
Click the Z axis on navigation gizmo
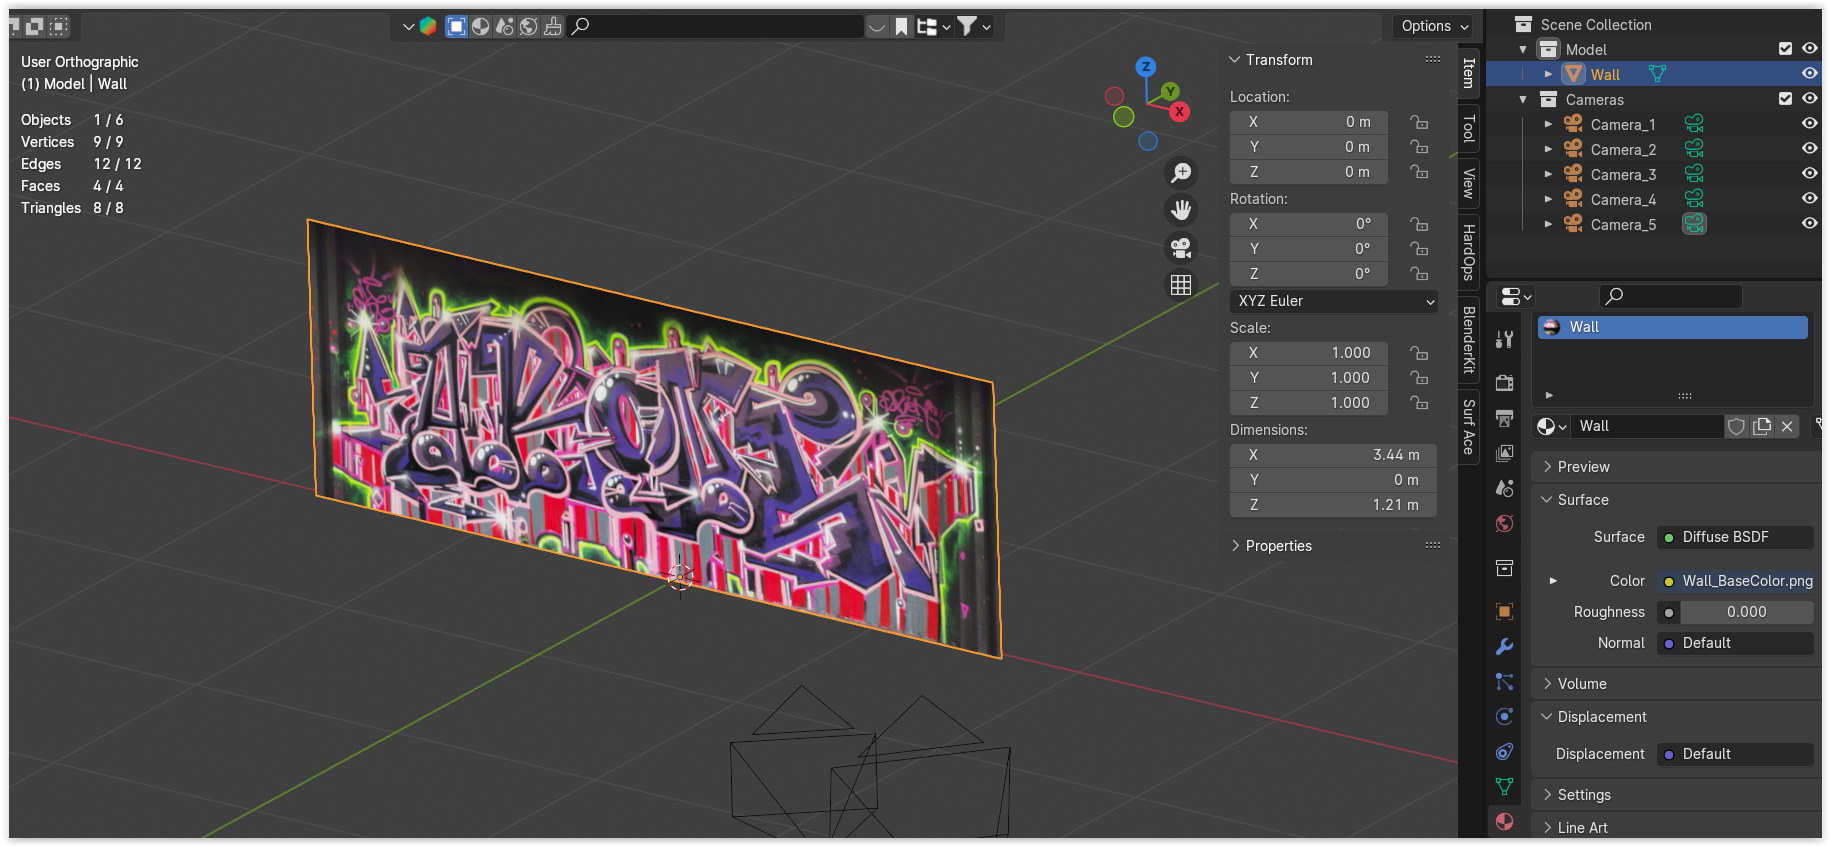(1146, 67)
